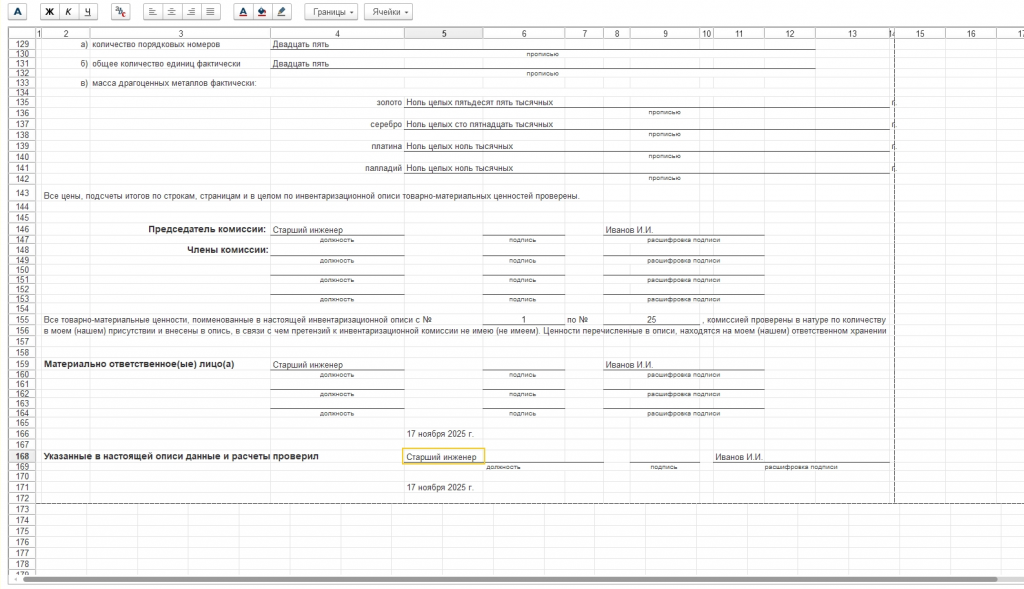Choose text color (red-underlined A)
1024x589 pixels.
(x=243, y=12)
